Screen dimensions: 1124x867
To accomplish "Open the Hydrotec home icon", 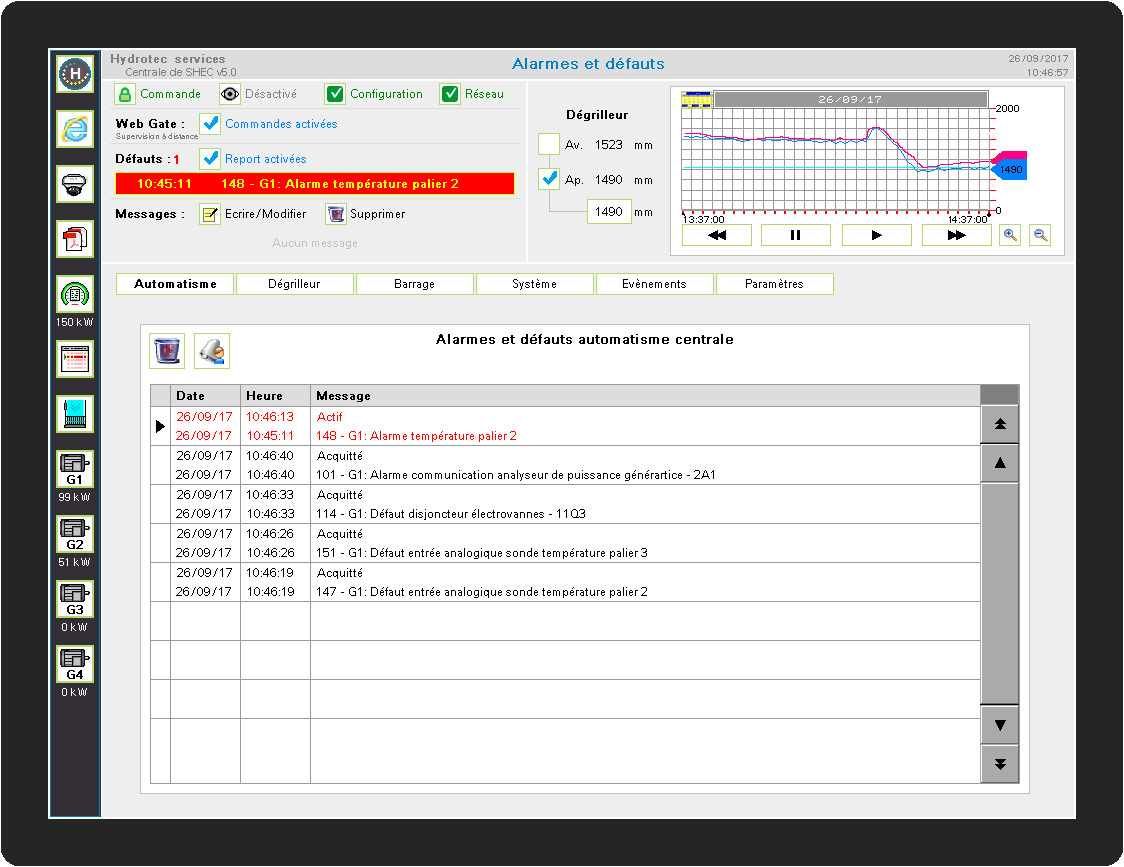I will pyautogui.click(x=75, y=74).
